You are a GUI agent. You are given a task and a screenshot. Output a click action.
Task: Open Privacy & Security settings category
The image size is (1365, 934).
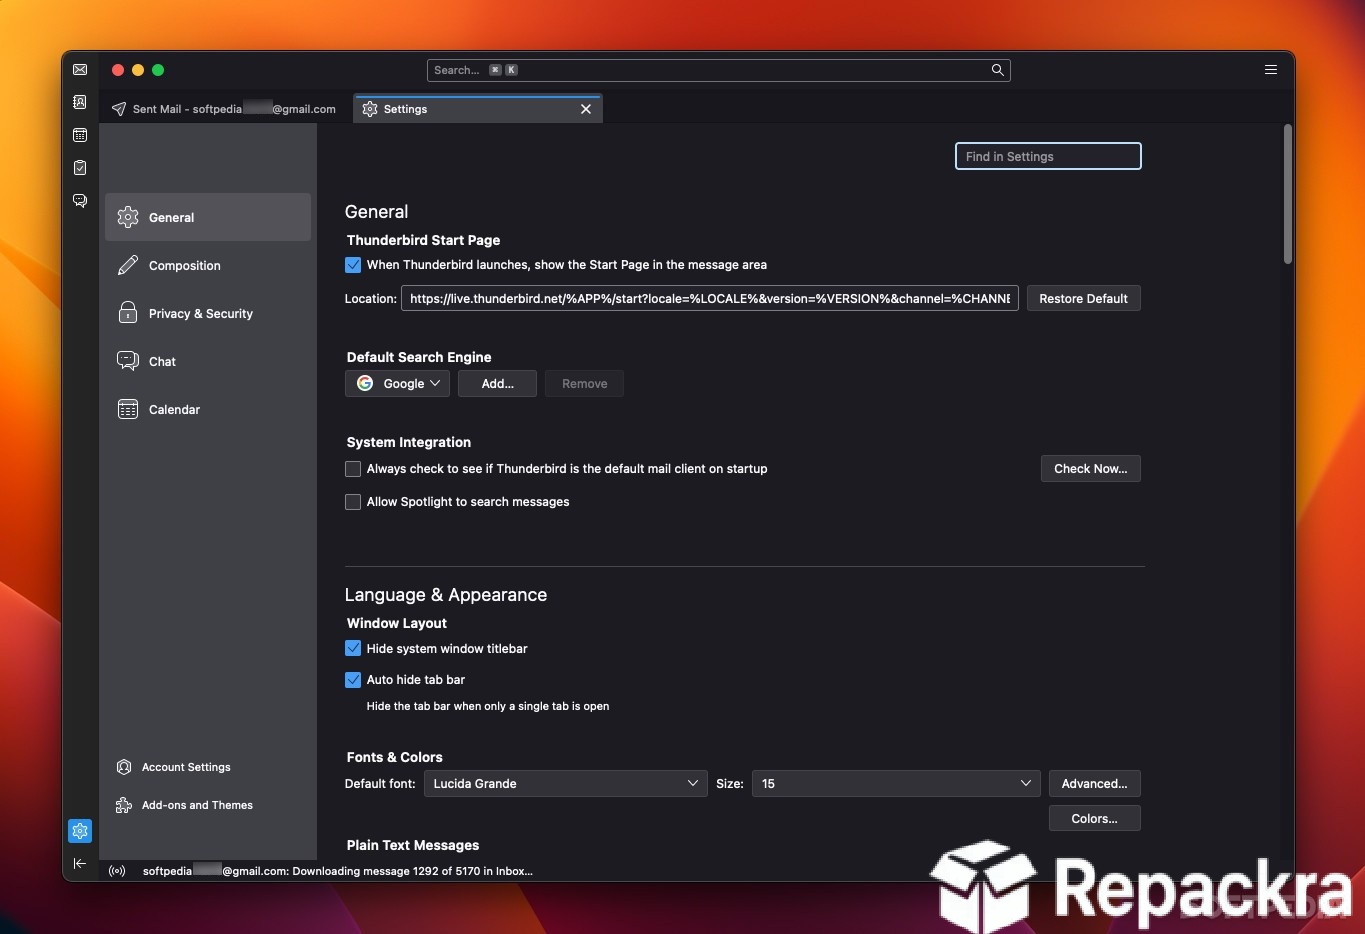click(208, 313)
